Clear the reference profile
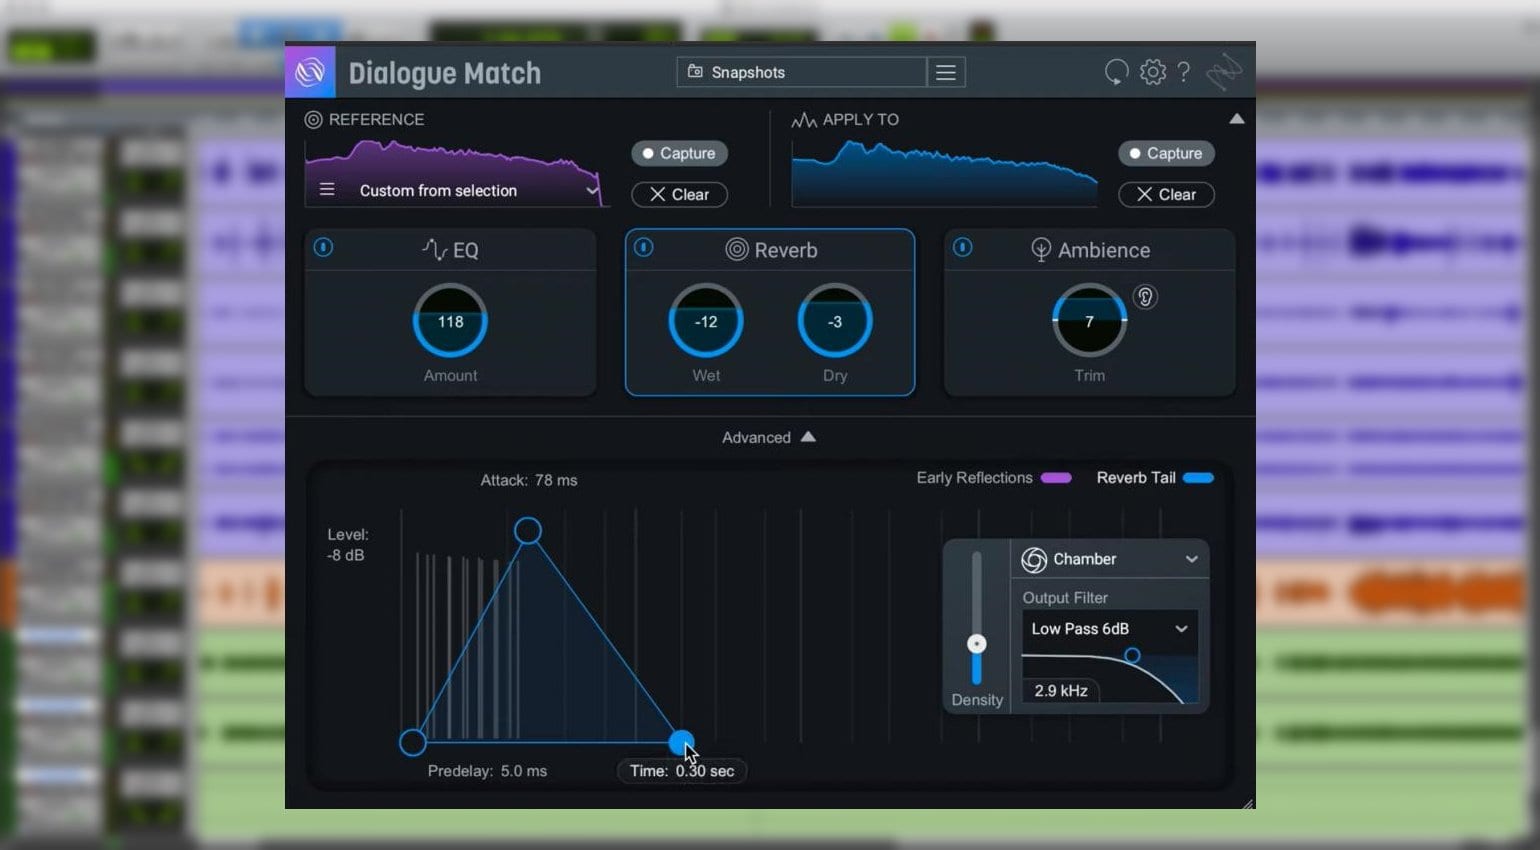Viewport: 1540px width, 850px height. pyautogui.click(x=679, y=194)
